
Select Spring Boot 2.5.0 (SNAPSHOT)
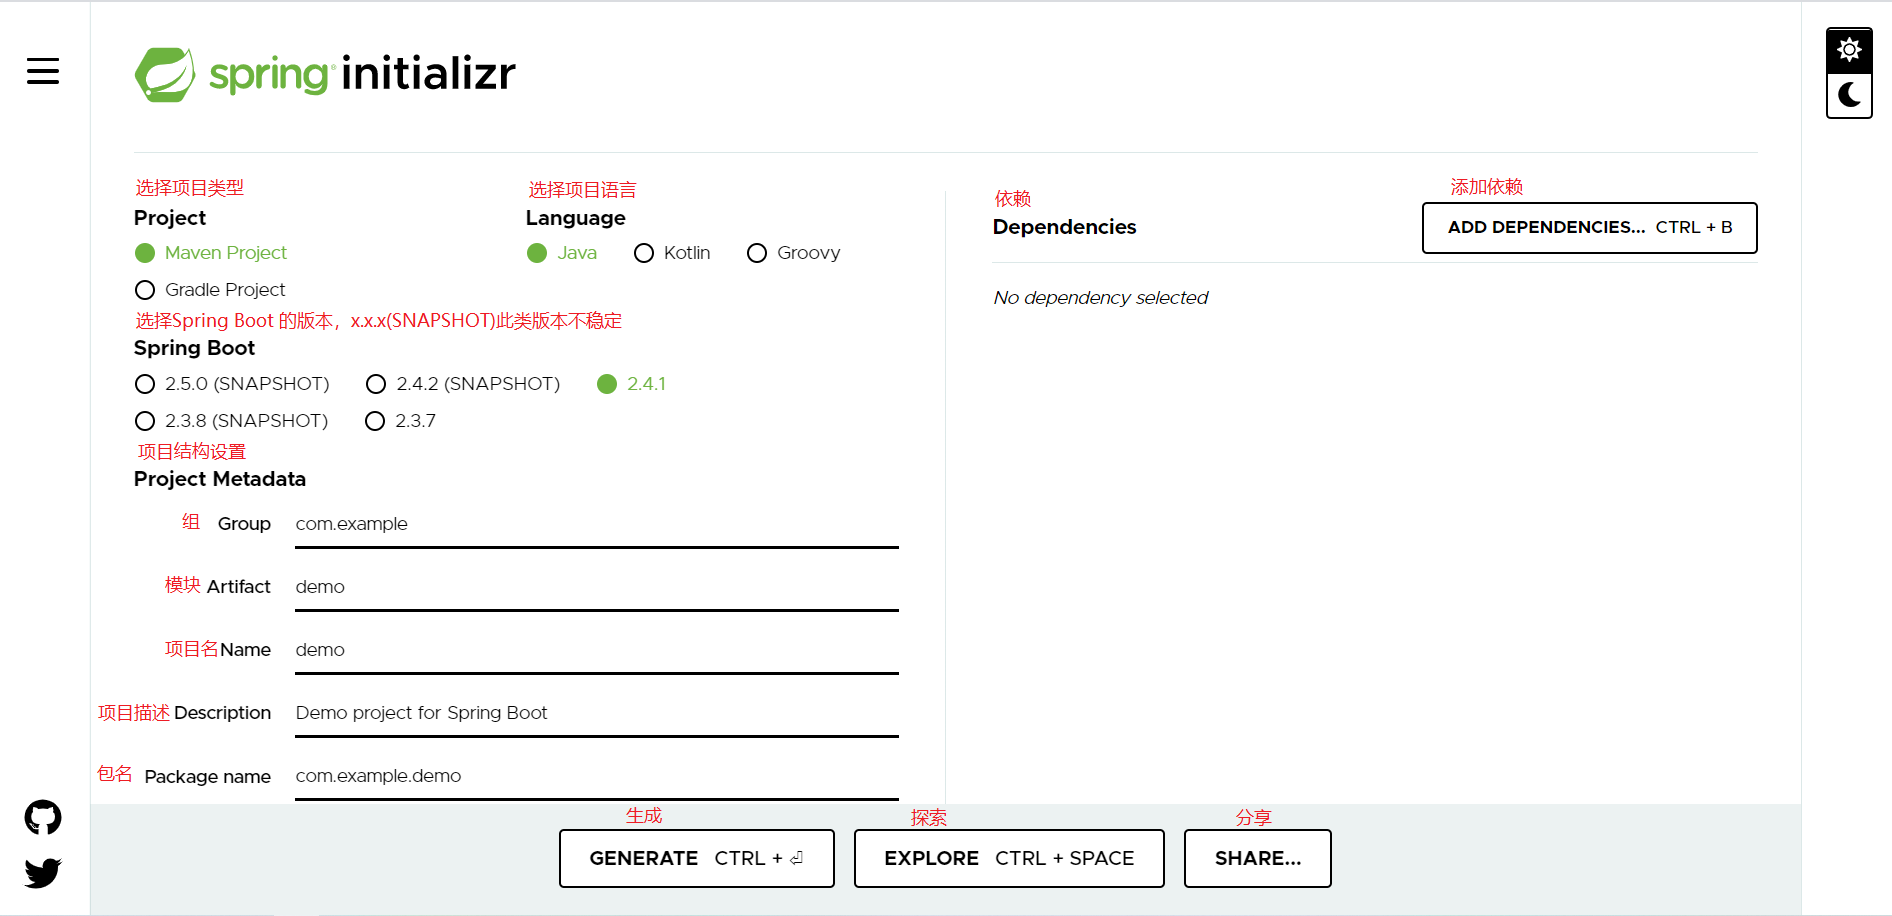[x=232, y=384]
